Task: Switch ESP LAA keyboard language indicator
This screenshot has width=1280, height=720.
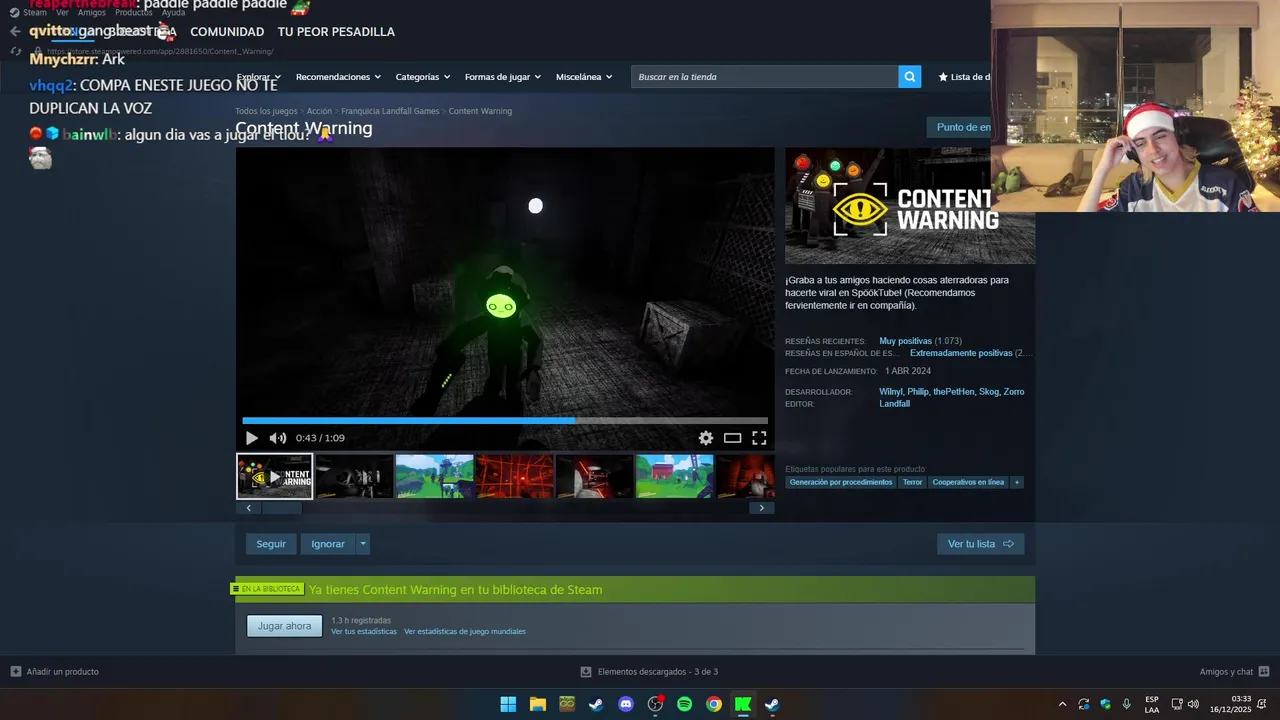Action: [1152, 704]
